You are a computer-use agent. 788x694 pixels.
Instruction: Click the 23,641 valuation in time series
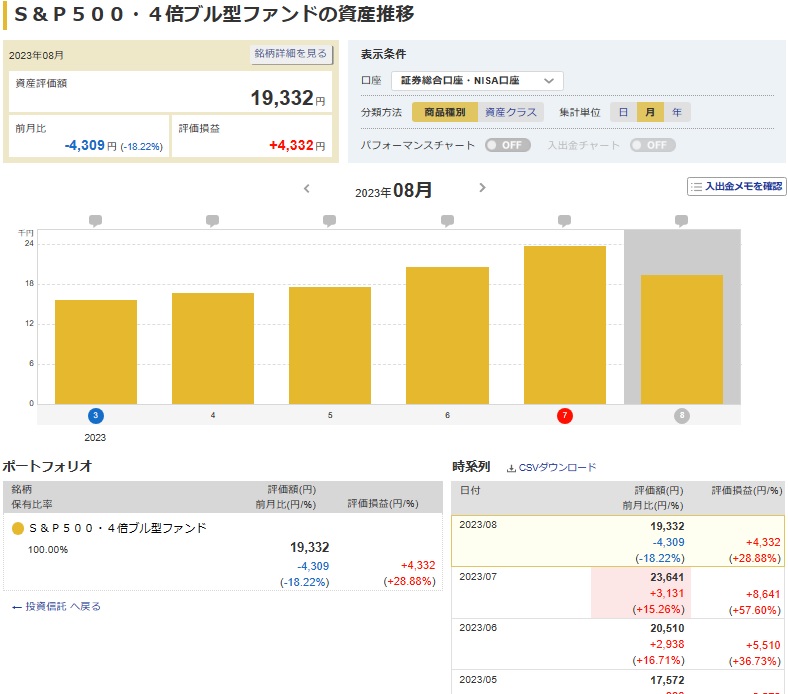pos(667,577)
